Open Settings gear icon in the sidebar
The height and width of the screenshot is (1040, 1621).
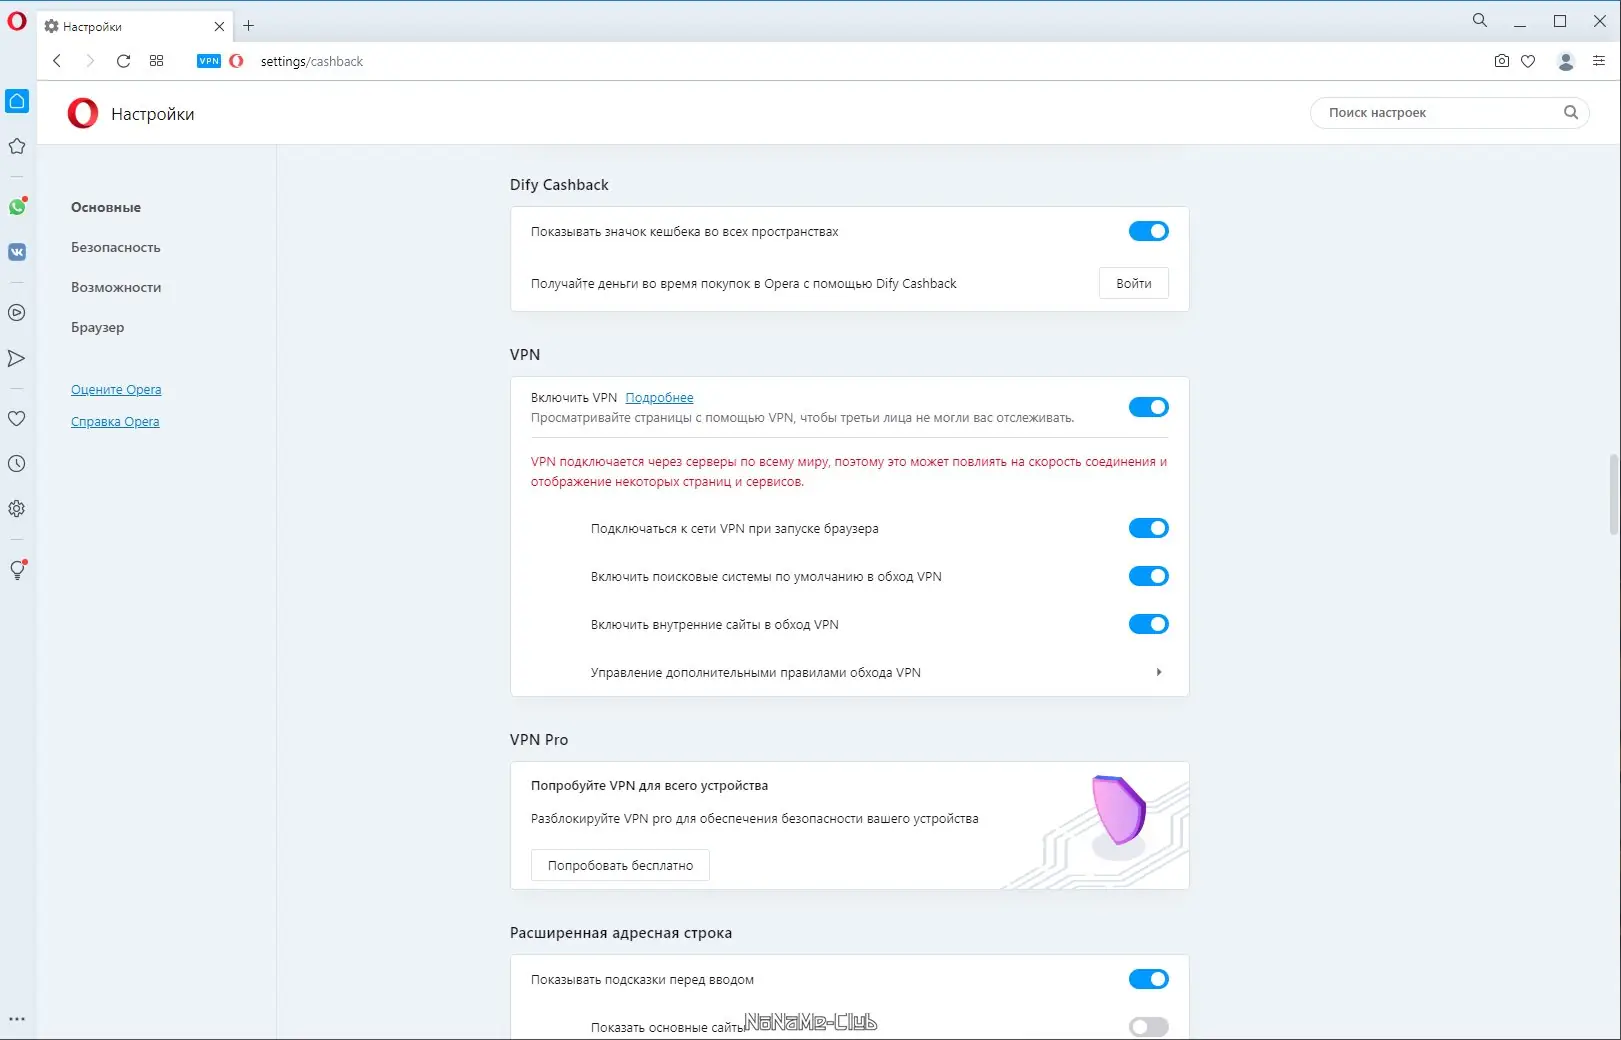(17, 509)
